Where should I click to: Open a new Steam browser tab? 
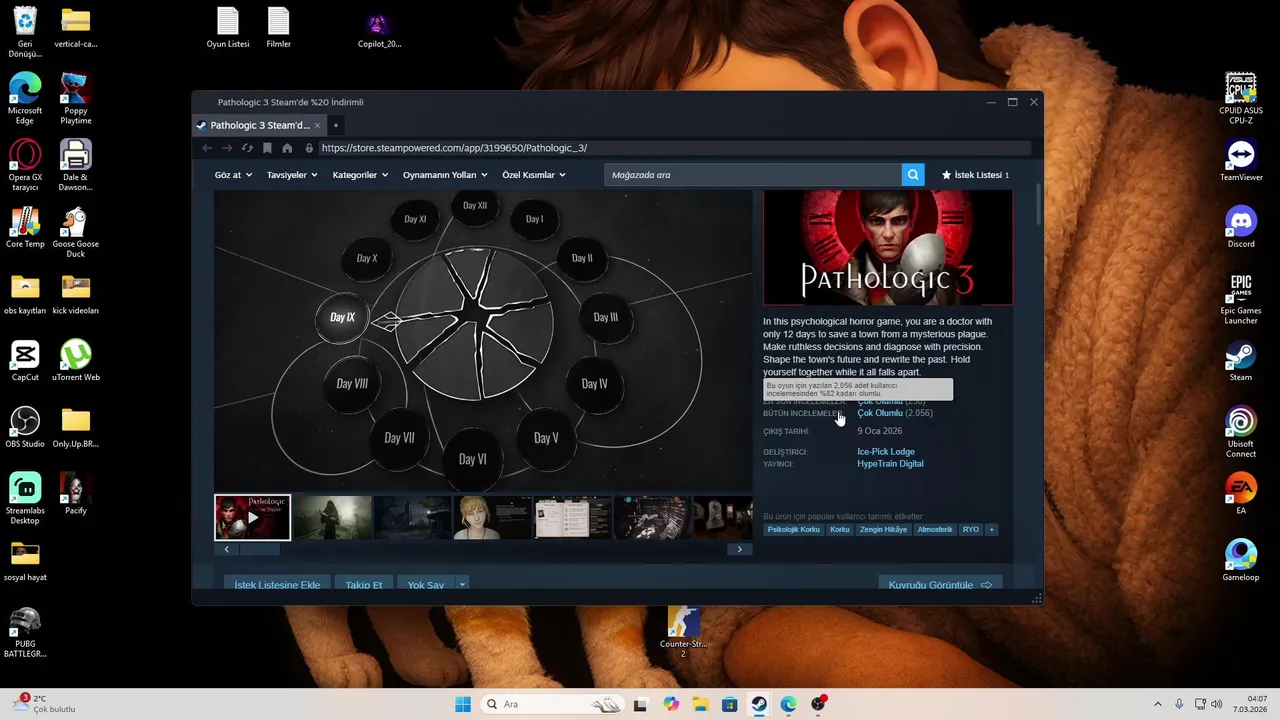click(336, 125)
